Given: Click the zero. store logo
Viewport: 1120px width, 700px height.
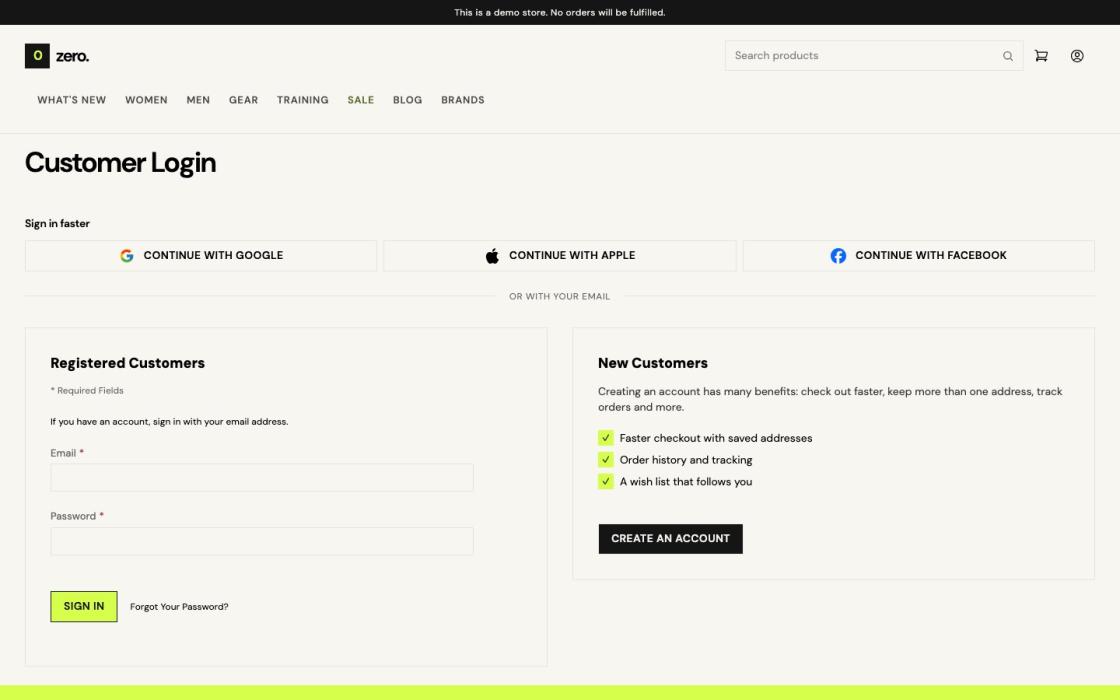Looking at the screenshot, I should tap(57, 56).
